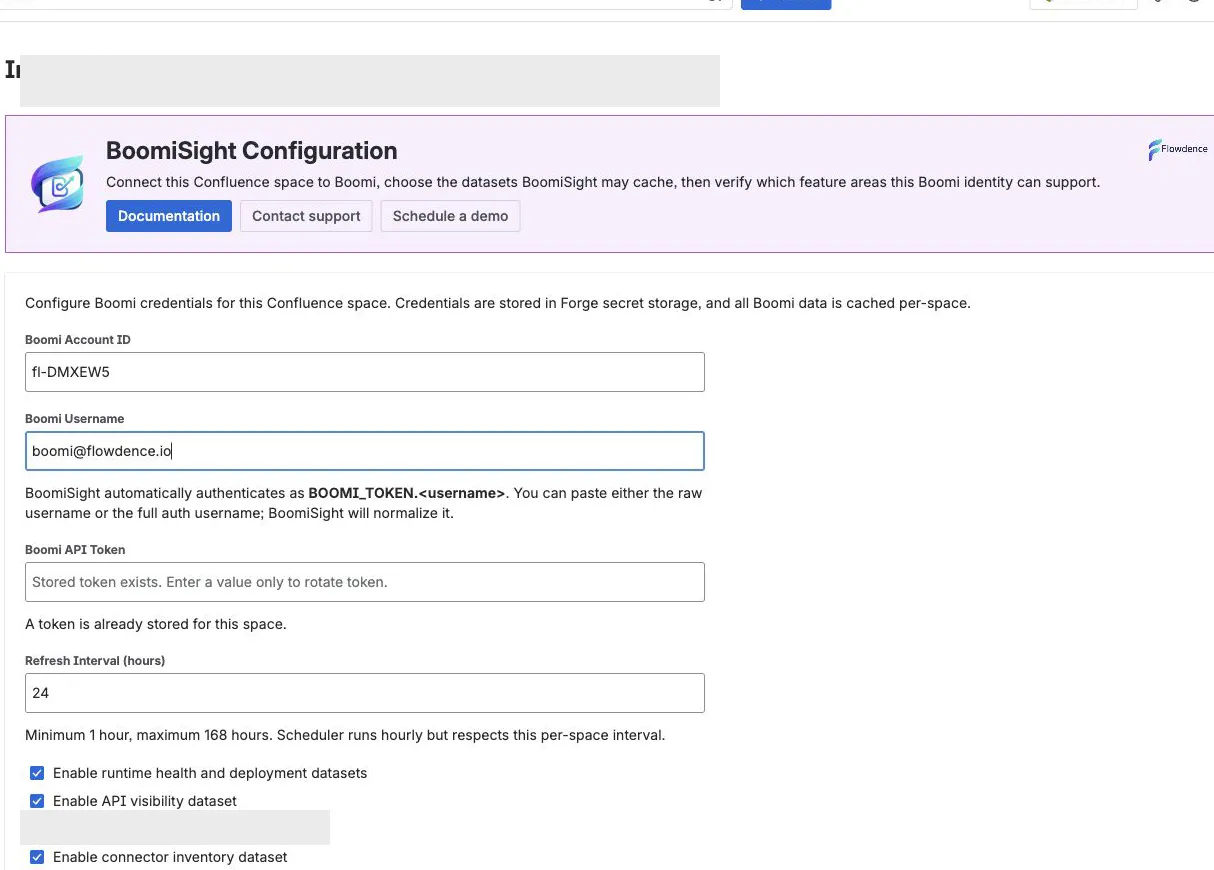This screenshot has width=1214, height=870.
Task: Open the BoomiSight Documentation button
Action: 169,216
